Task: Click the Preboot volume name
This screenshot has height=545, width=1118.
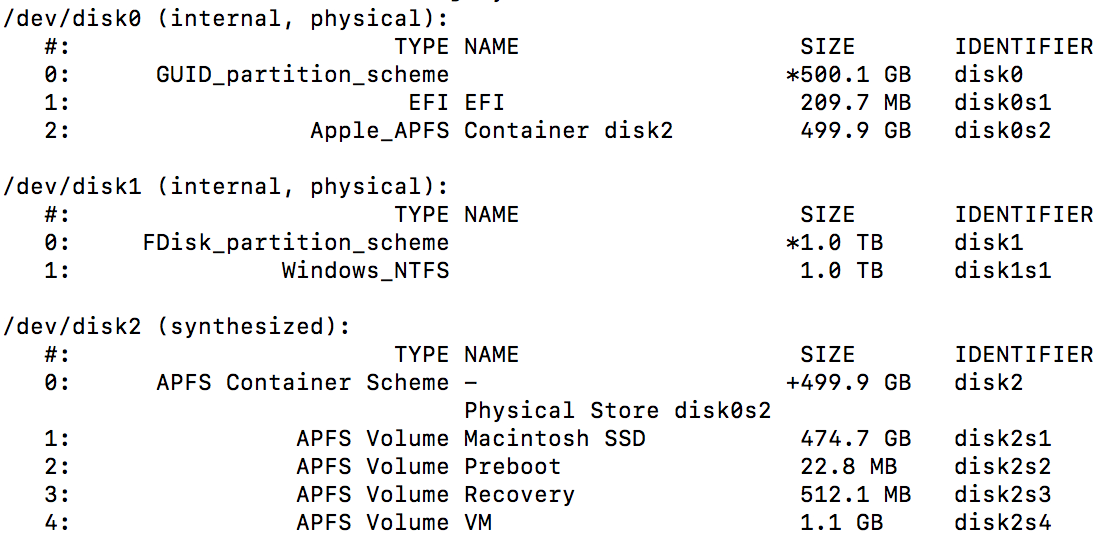Action: 512,466
